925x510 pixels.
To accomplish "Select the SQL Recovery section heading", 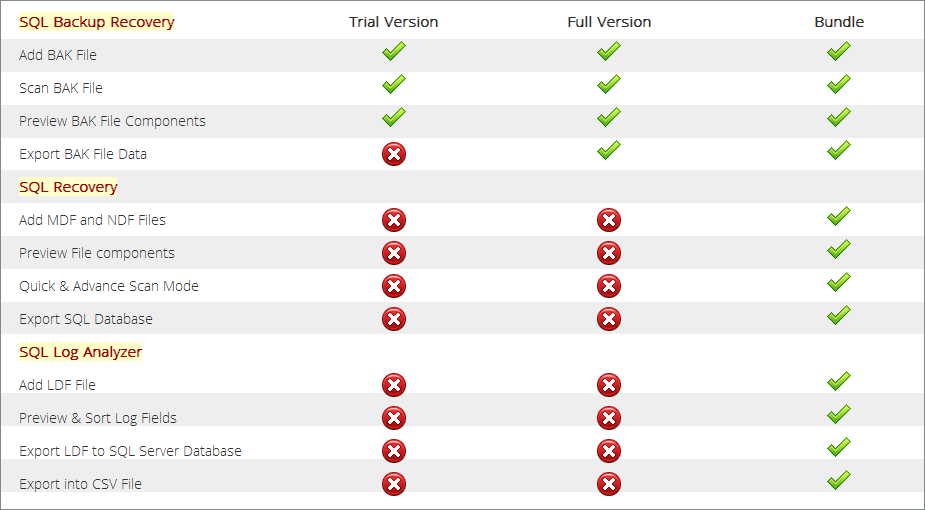I will [x=68, y=187].
